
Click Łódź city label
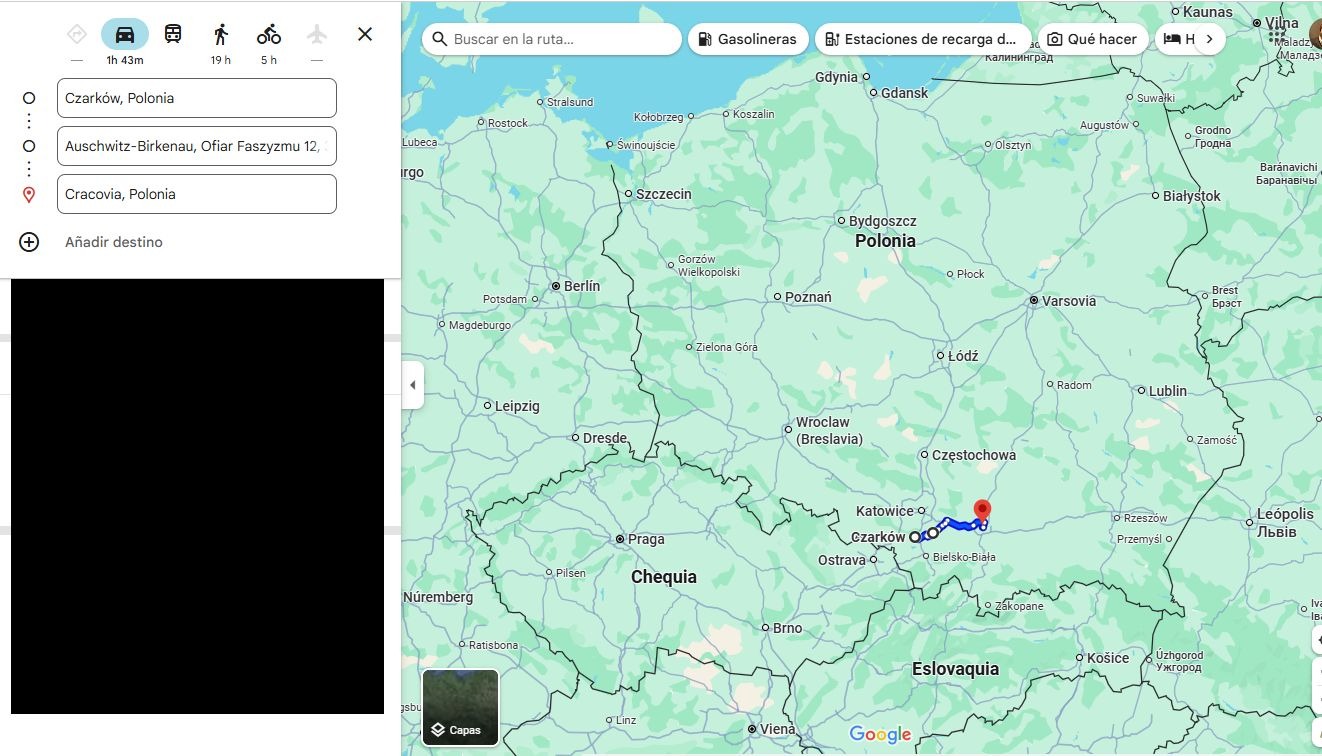963,356
